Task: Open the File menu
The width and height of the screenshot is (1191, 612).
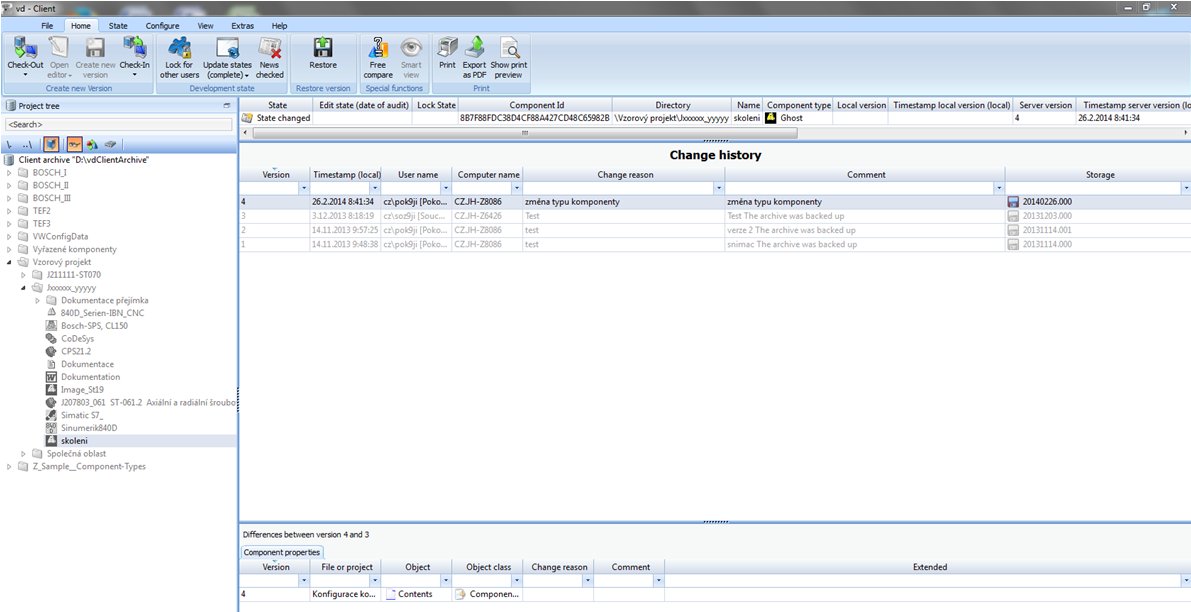Action: 47,26
